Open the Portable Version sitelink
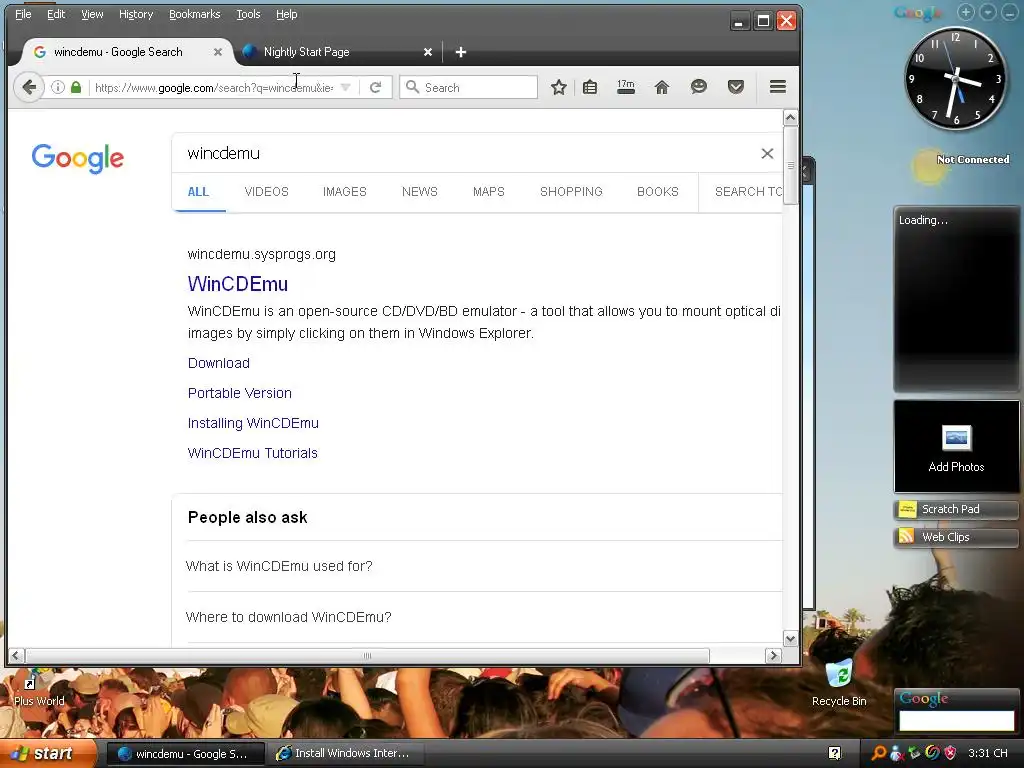The image size is (1024, 768). (240, 393)
